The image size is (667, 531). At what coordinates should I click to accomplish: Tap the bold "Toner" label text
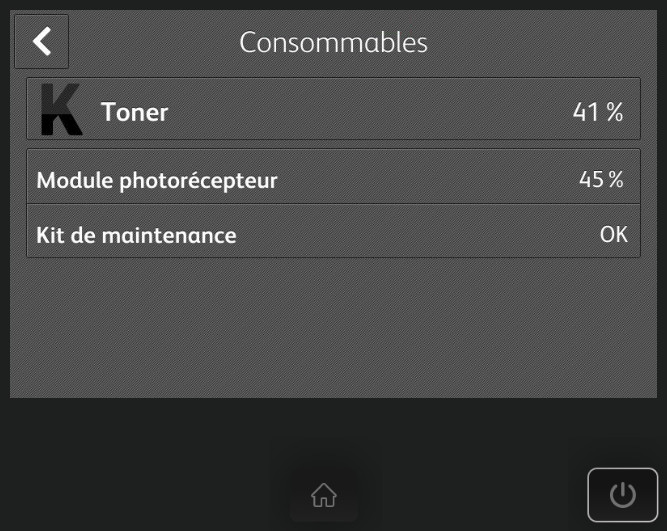click(x=134, y=112)
